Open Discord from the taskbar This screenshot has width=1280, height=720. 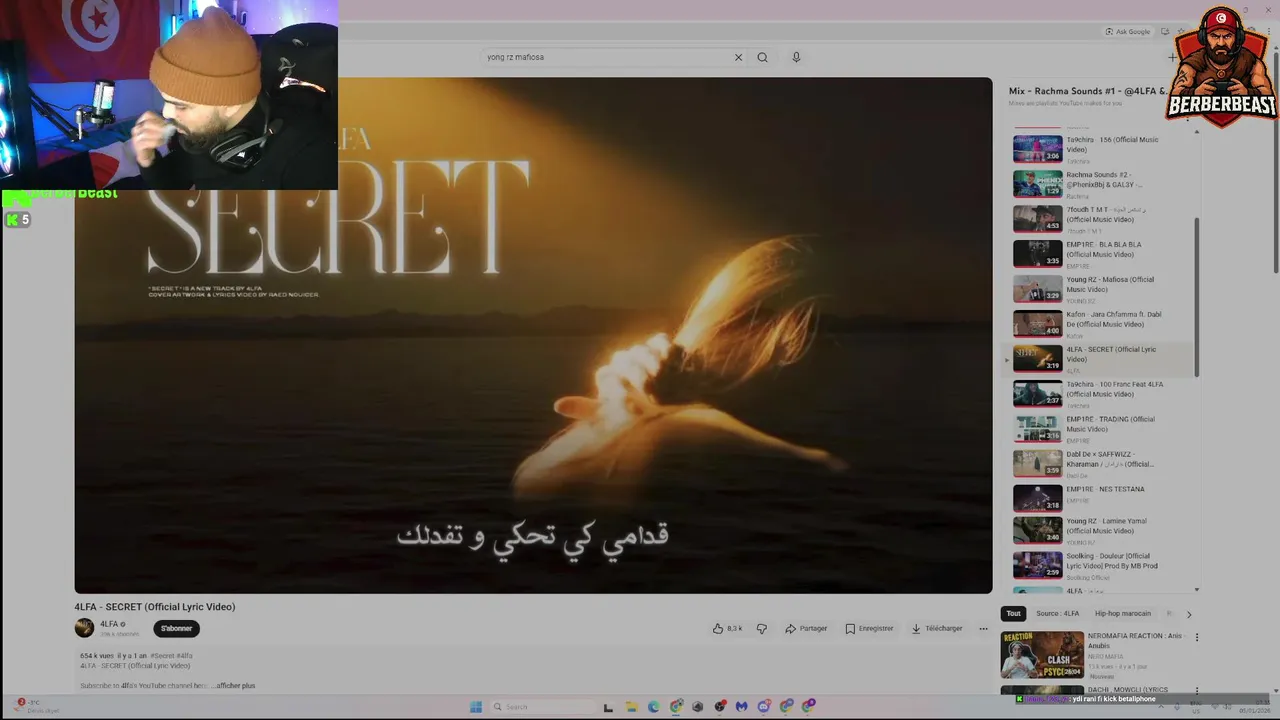[x=763, y=707]
